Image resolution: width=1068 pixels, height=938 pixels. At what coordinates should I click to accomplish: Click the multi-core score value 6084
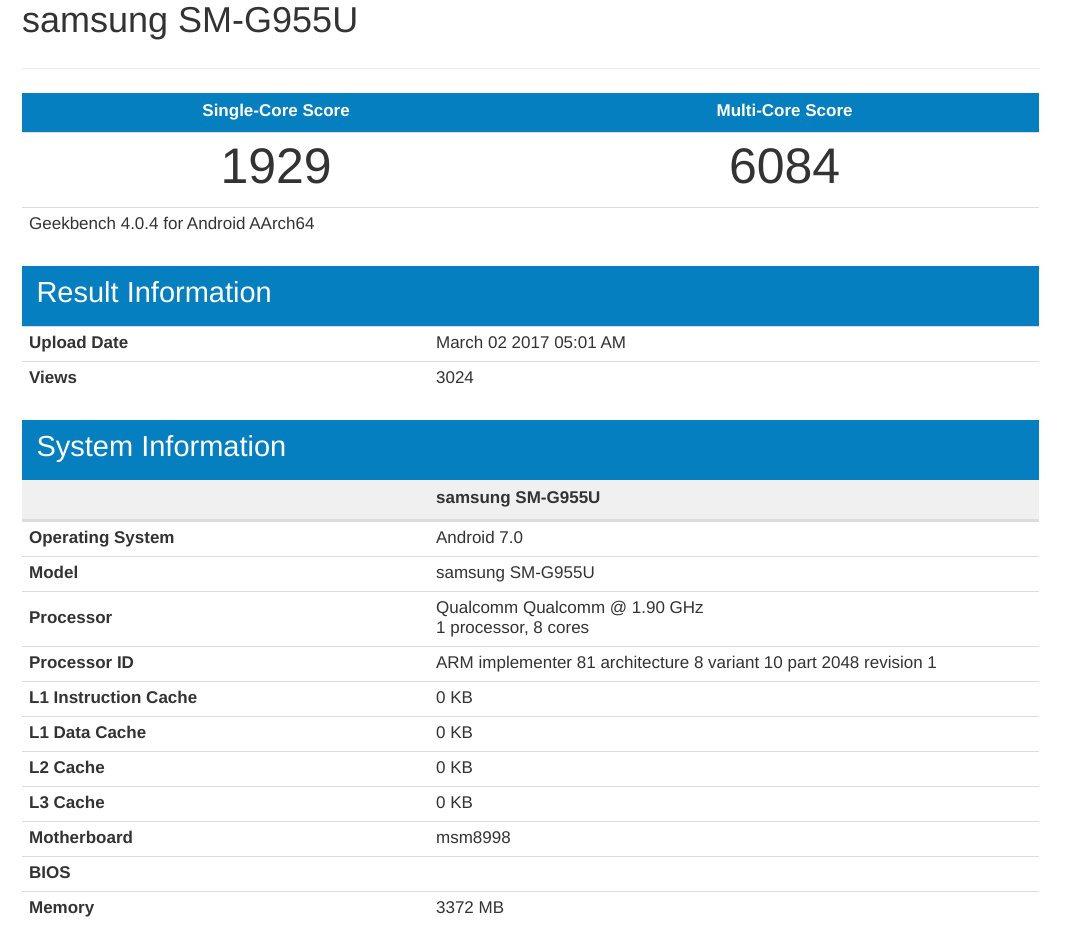pos(784,166)
